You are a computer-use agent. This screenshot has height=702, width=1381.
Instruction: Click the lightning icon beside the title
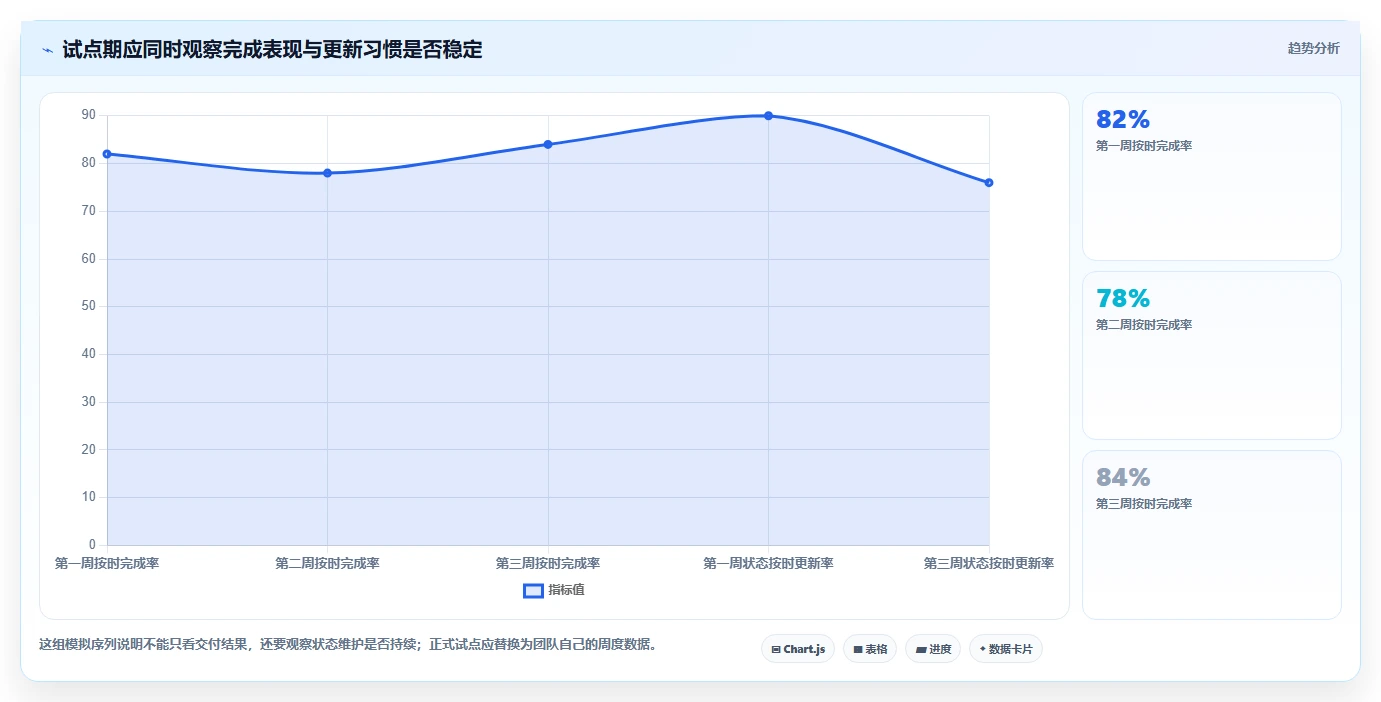click(47, 50)
